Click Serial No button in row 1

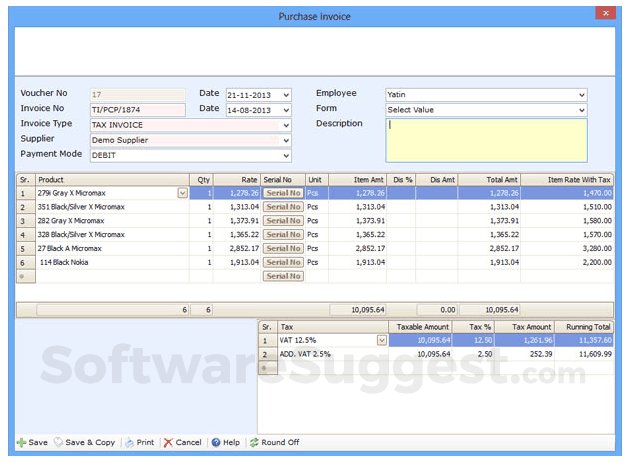tap(283, 193)
